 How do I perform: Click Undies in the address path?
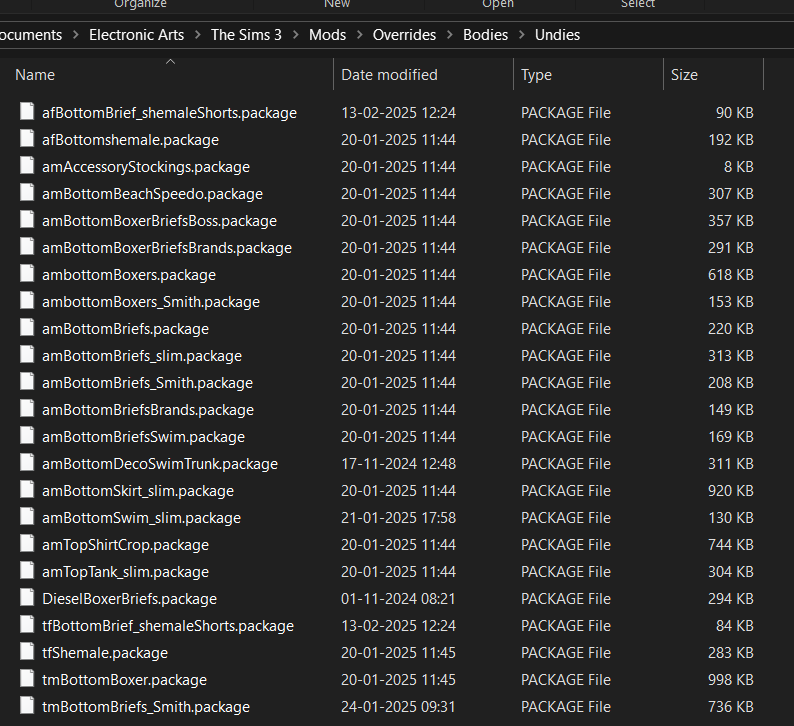click(x=558, y=35)
